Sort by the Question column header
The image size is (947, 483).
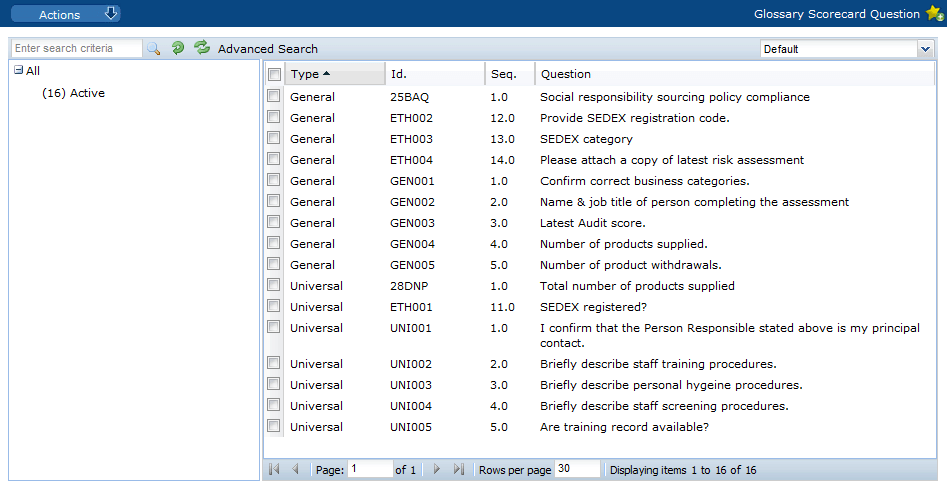[x=735, y=74]
